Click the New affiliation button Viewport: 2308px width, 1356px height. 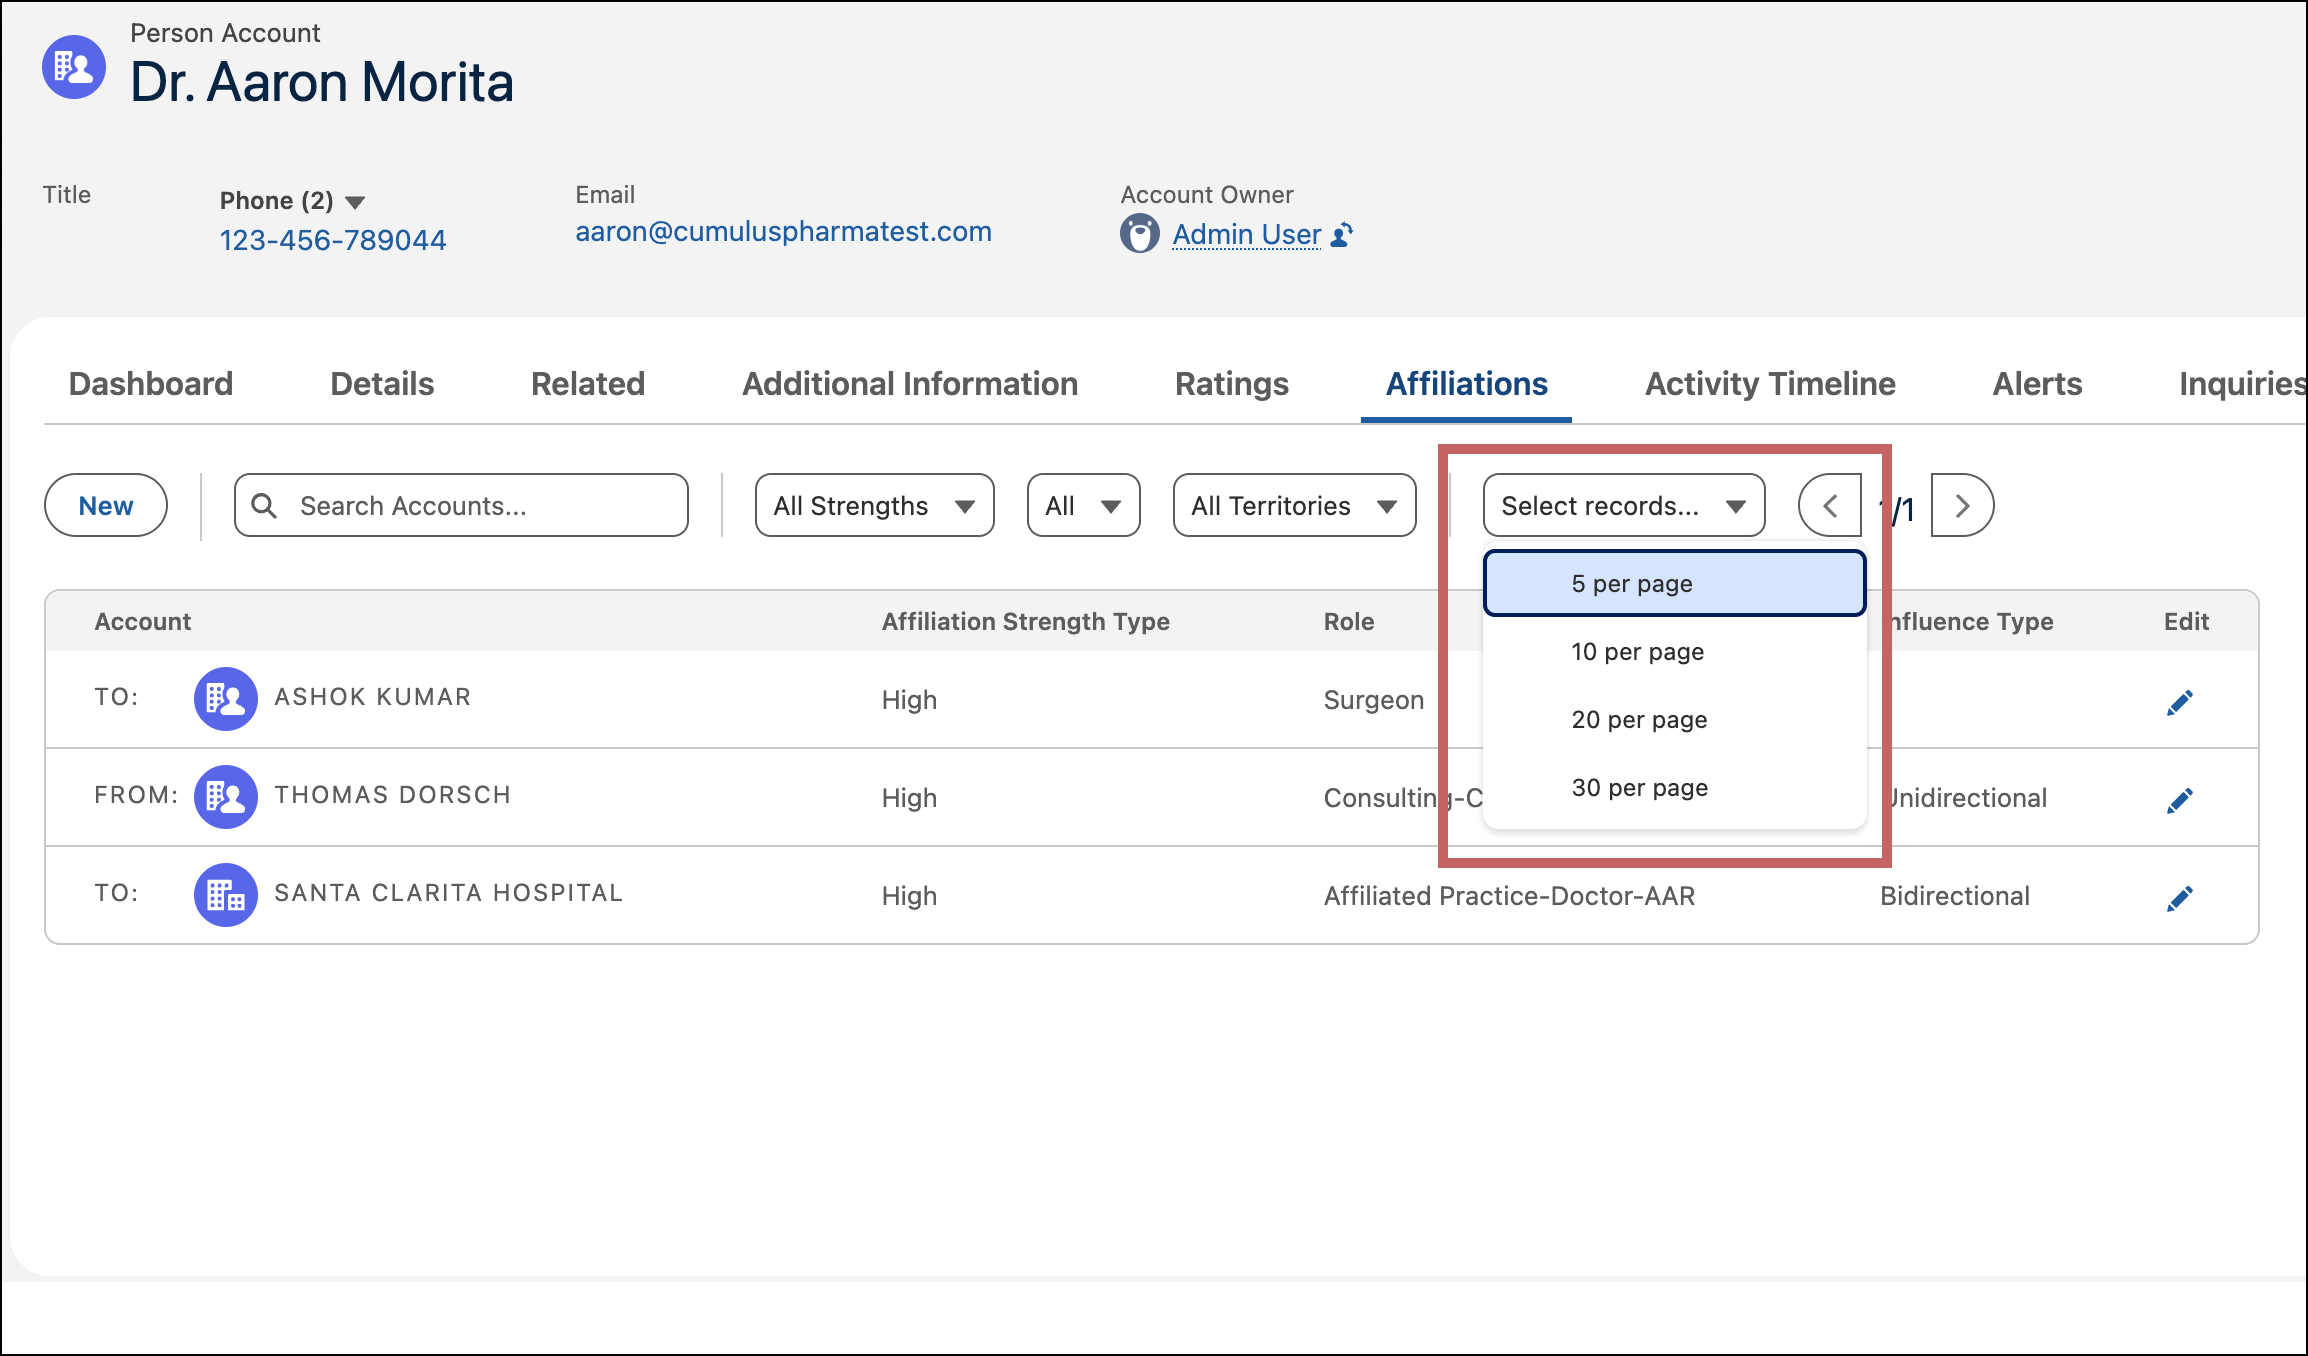point(106,505)
